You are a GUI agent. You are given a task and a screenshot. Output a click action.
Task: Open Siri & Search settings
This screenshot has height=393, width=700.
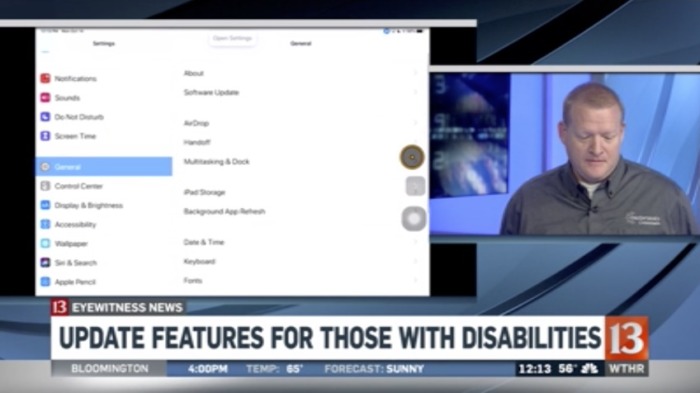pos(104,263)
